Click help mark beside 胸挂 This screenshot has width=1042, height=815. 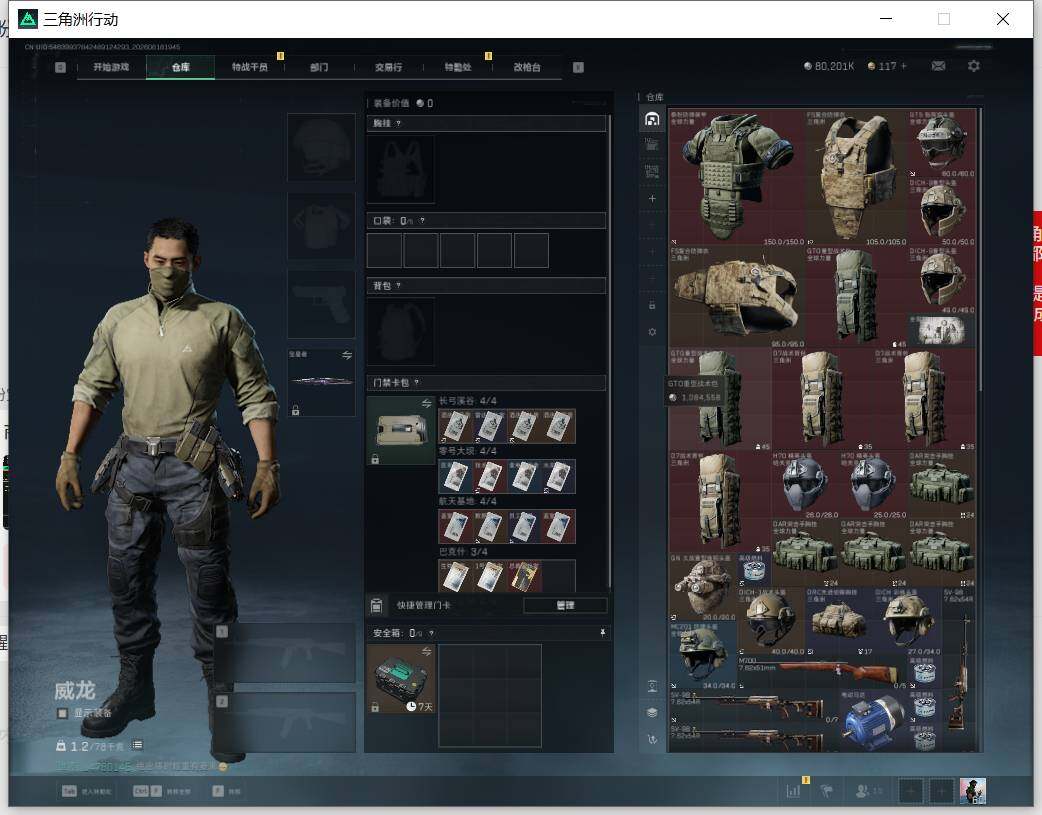pos(398,124)
